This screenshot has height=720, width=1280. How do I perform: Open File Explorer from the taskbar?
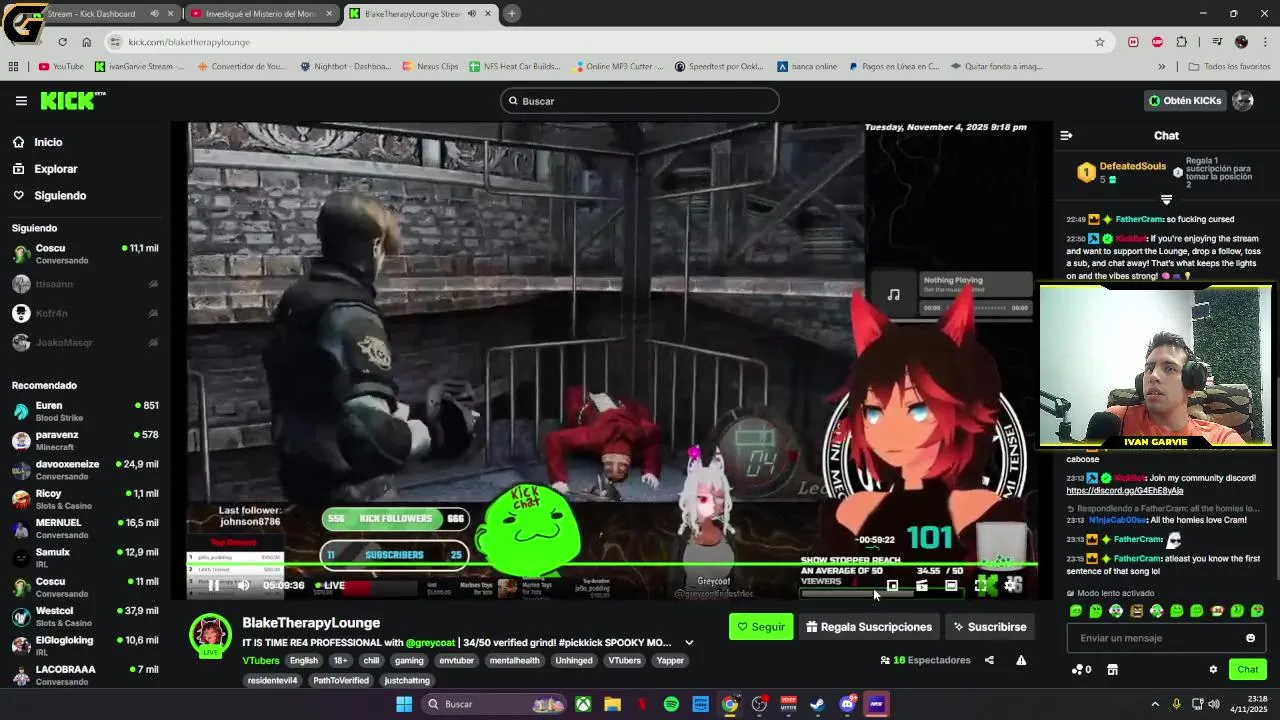(x=612, y=704)
